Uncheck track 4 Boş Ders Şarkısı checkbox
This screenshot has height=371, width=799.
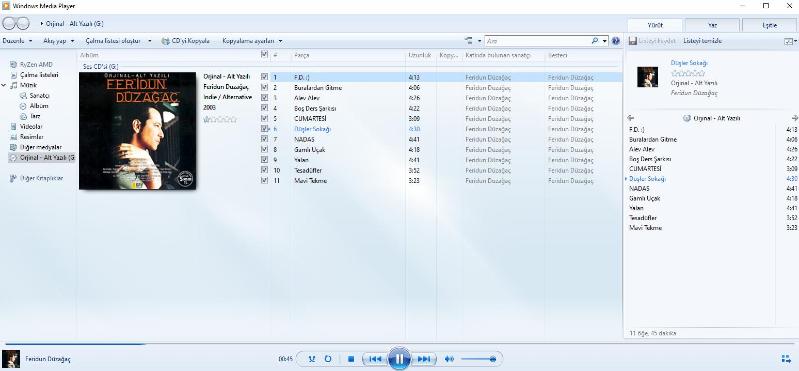[264, 108]
